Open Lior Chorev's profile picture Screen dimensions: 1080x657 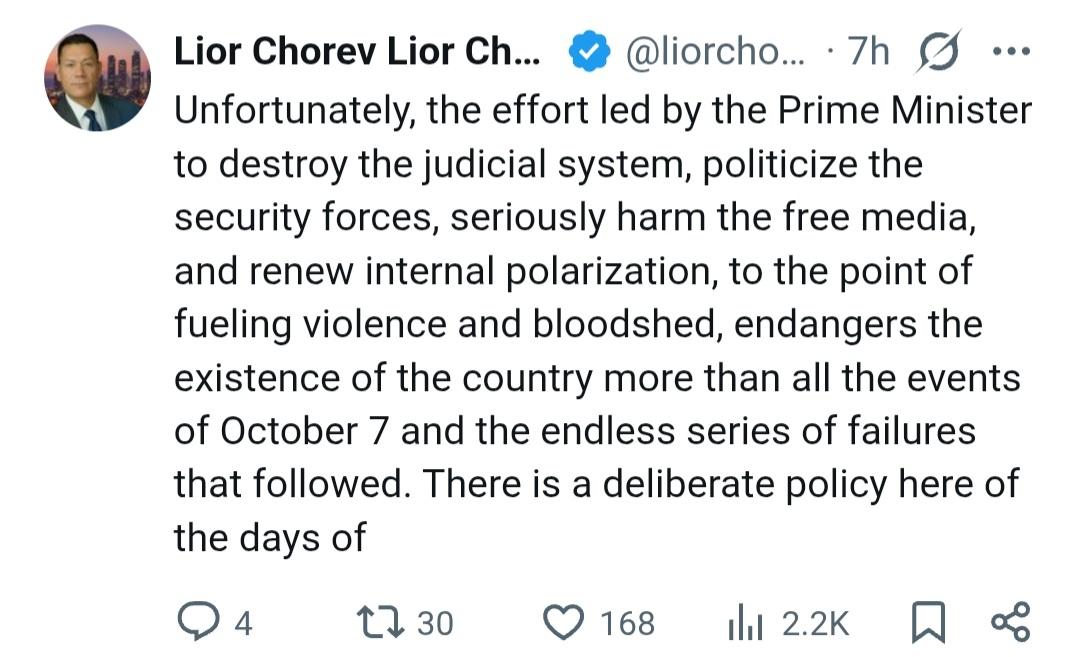click(x=97, y=78)
